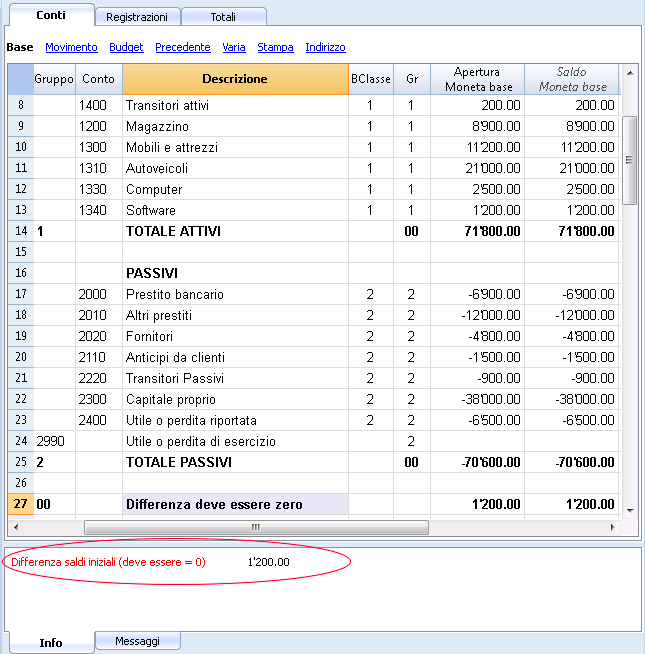This screenshot has width=645, height=654.
Task: Open the Stampa view
Action: [x=275, y=47]
